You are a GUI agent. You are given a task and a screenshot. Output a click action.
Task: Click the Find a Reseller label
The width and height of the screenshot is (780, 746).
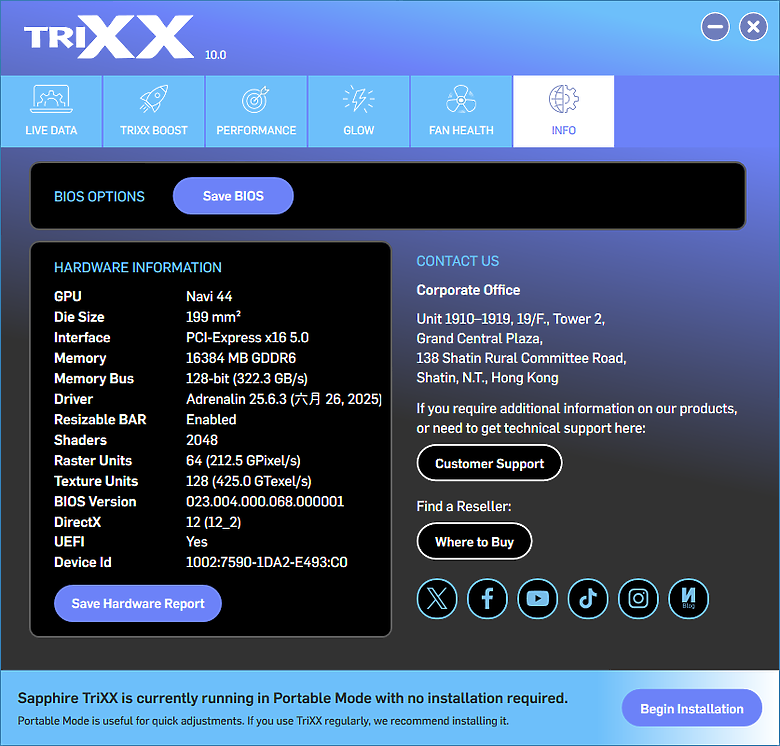[x=464, y=506]
